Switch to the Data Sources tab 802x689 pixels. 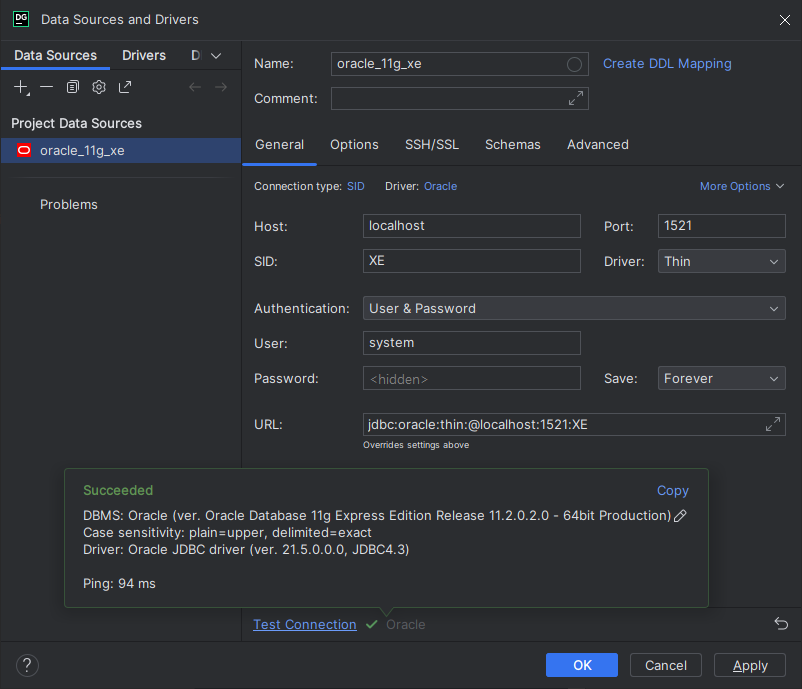click(55, 55)
